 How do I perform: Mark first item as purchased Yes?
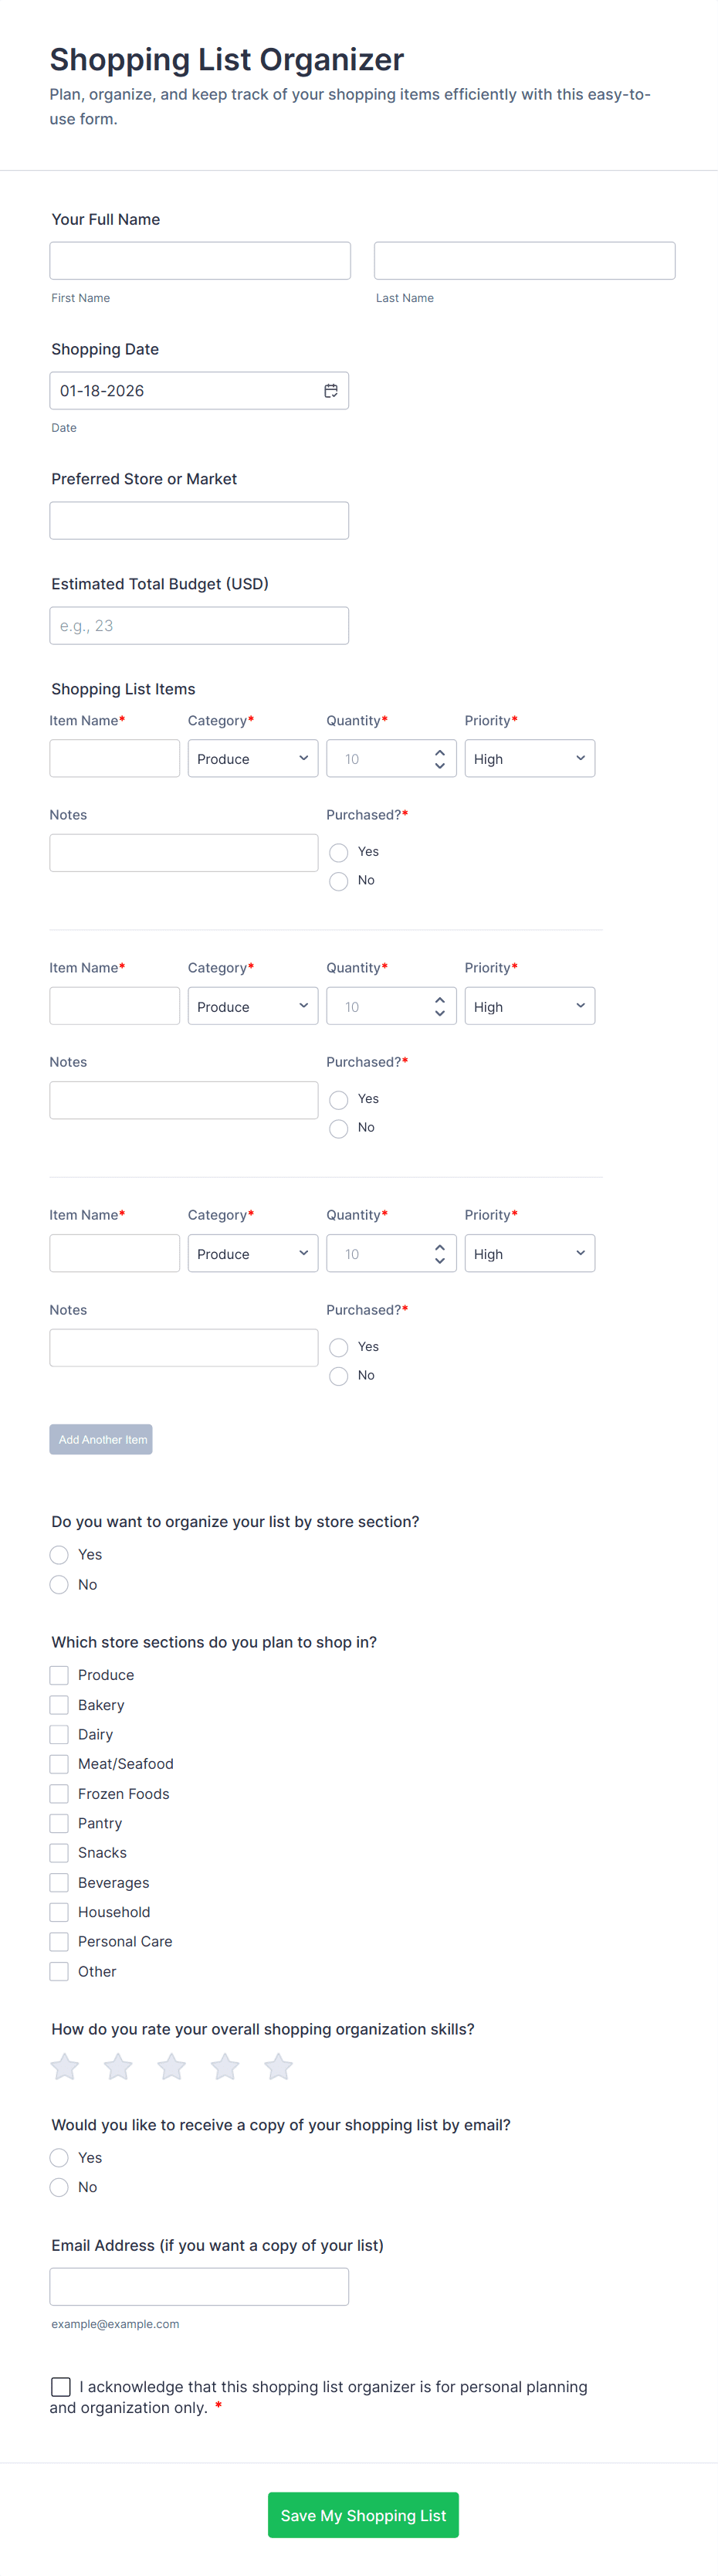[339, 852]
